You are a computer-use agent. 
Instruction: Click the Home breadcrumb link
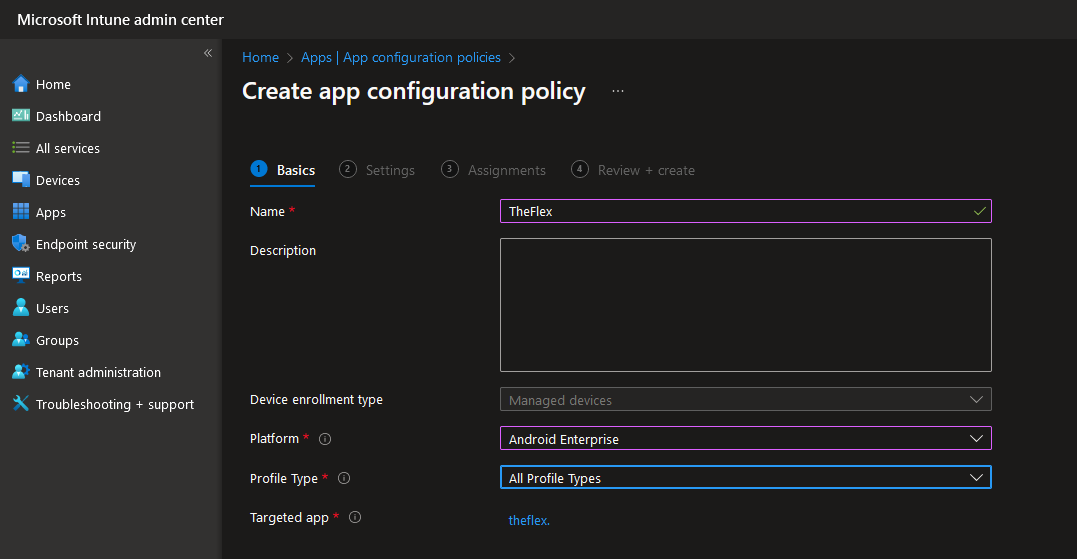[x=260, y=58]
